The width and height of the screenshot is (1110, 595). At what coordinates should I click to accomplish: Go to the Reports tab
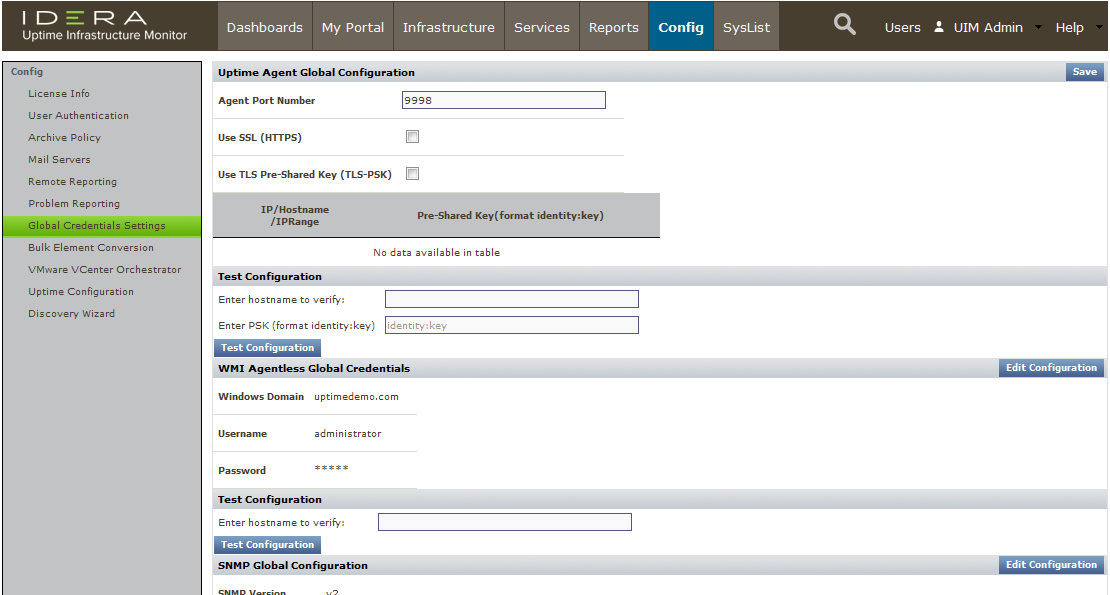point(613,27)
